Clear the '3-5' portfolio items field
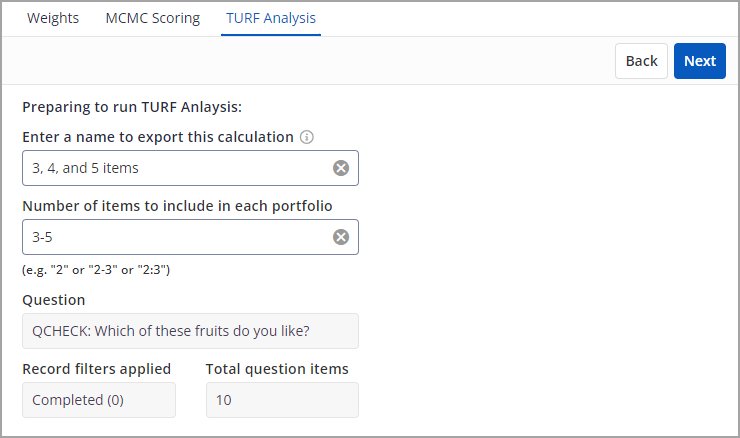740x438 pixels. pos(341,237)
